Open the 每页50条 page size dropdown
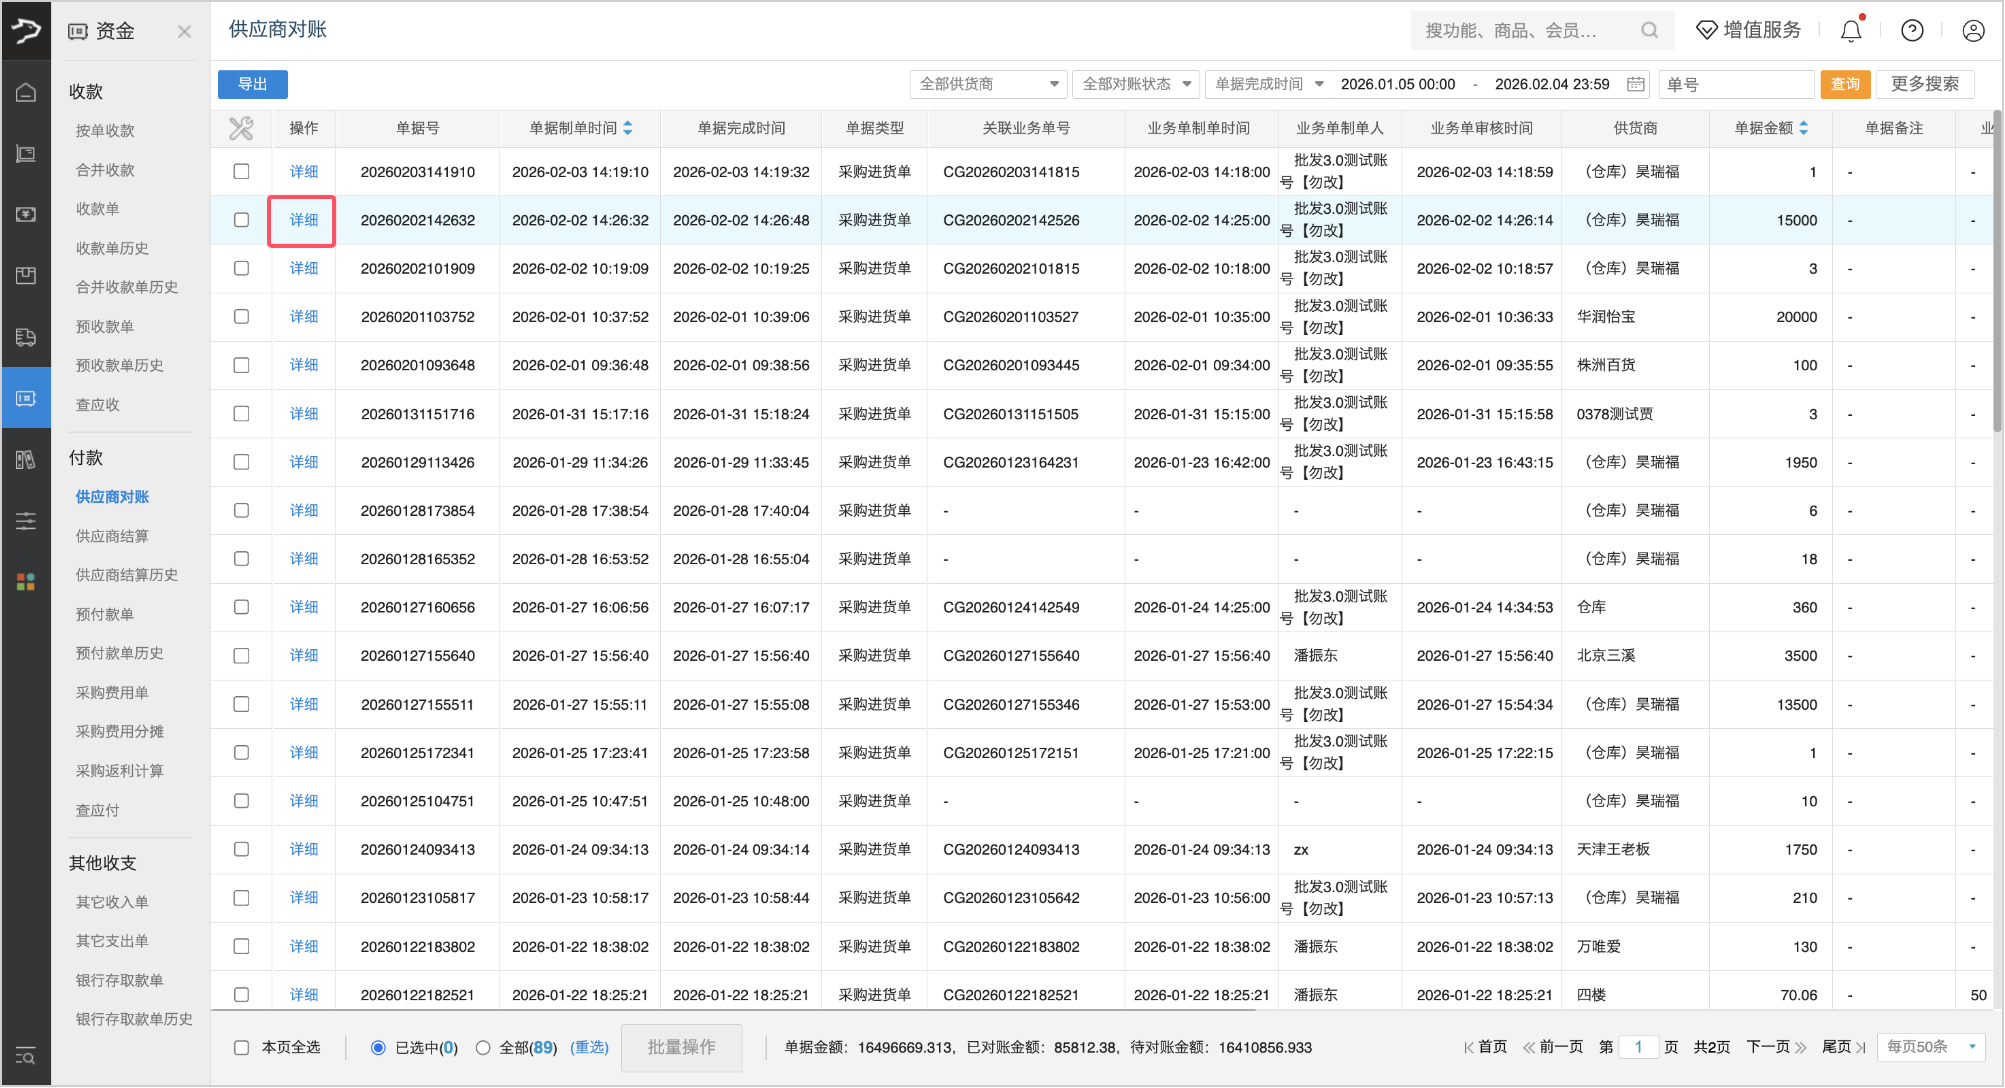 1930,1047
